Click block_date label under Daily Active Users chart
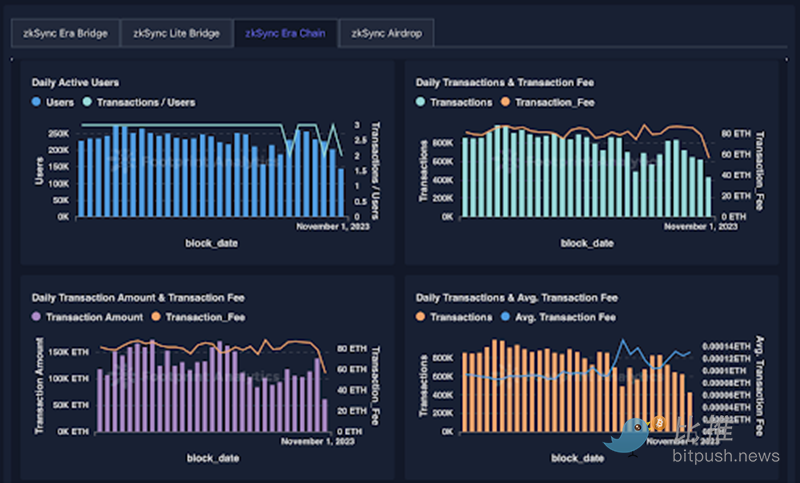 coord(211,243)
